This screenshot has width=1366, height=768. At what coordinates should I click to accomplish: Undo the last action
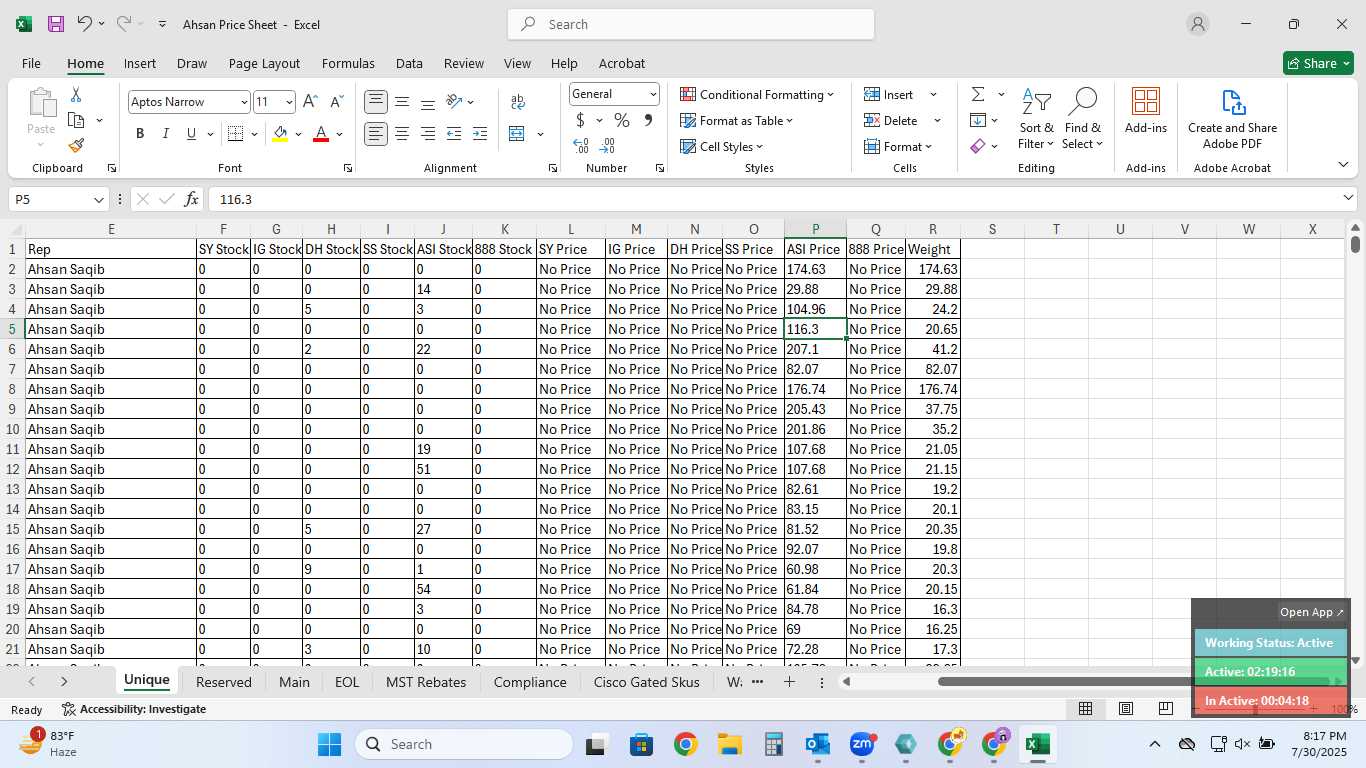pos(84,24)
